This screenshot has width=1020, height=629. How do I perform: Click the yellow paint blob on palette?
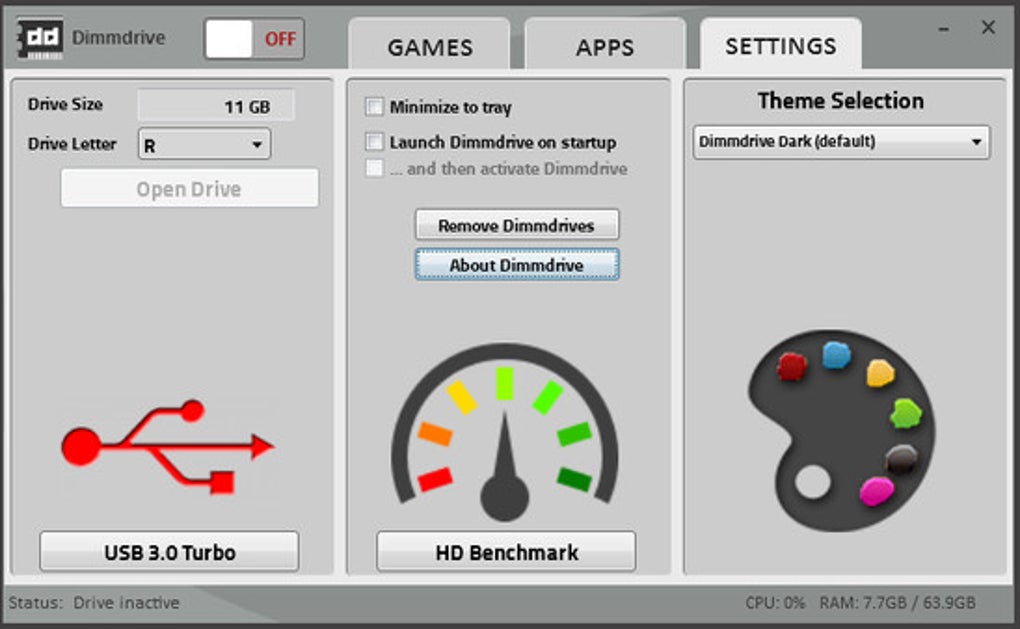pyautogui.click(x=880, y=373)
